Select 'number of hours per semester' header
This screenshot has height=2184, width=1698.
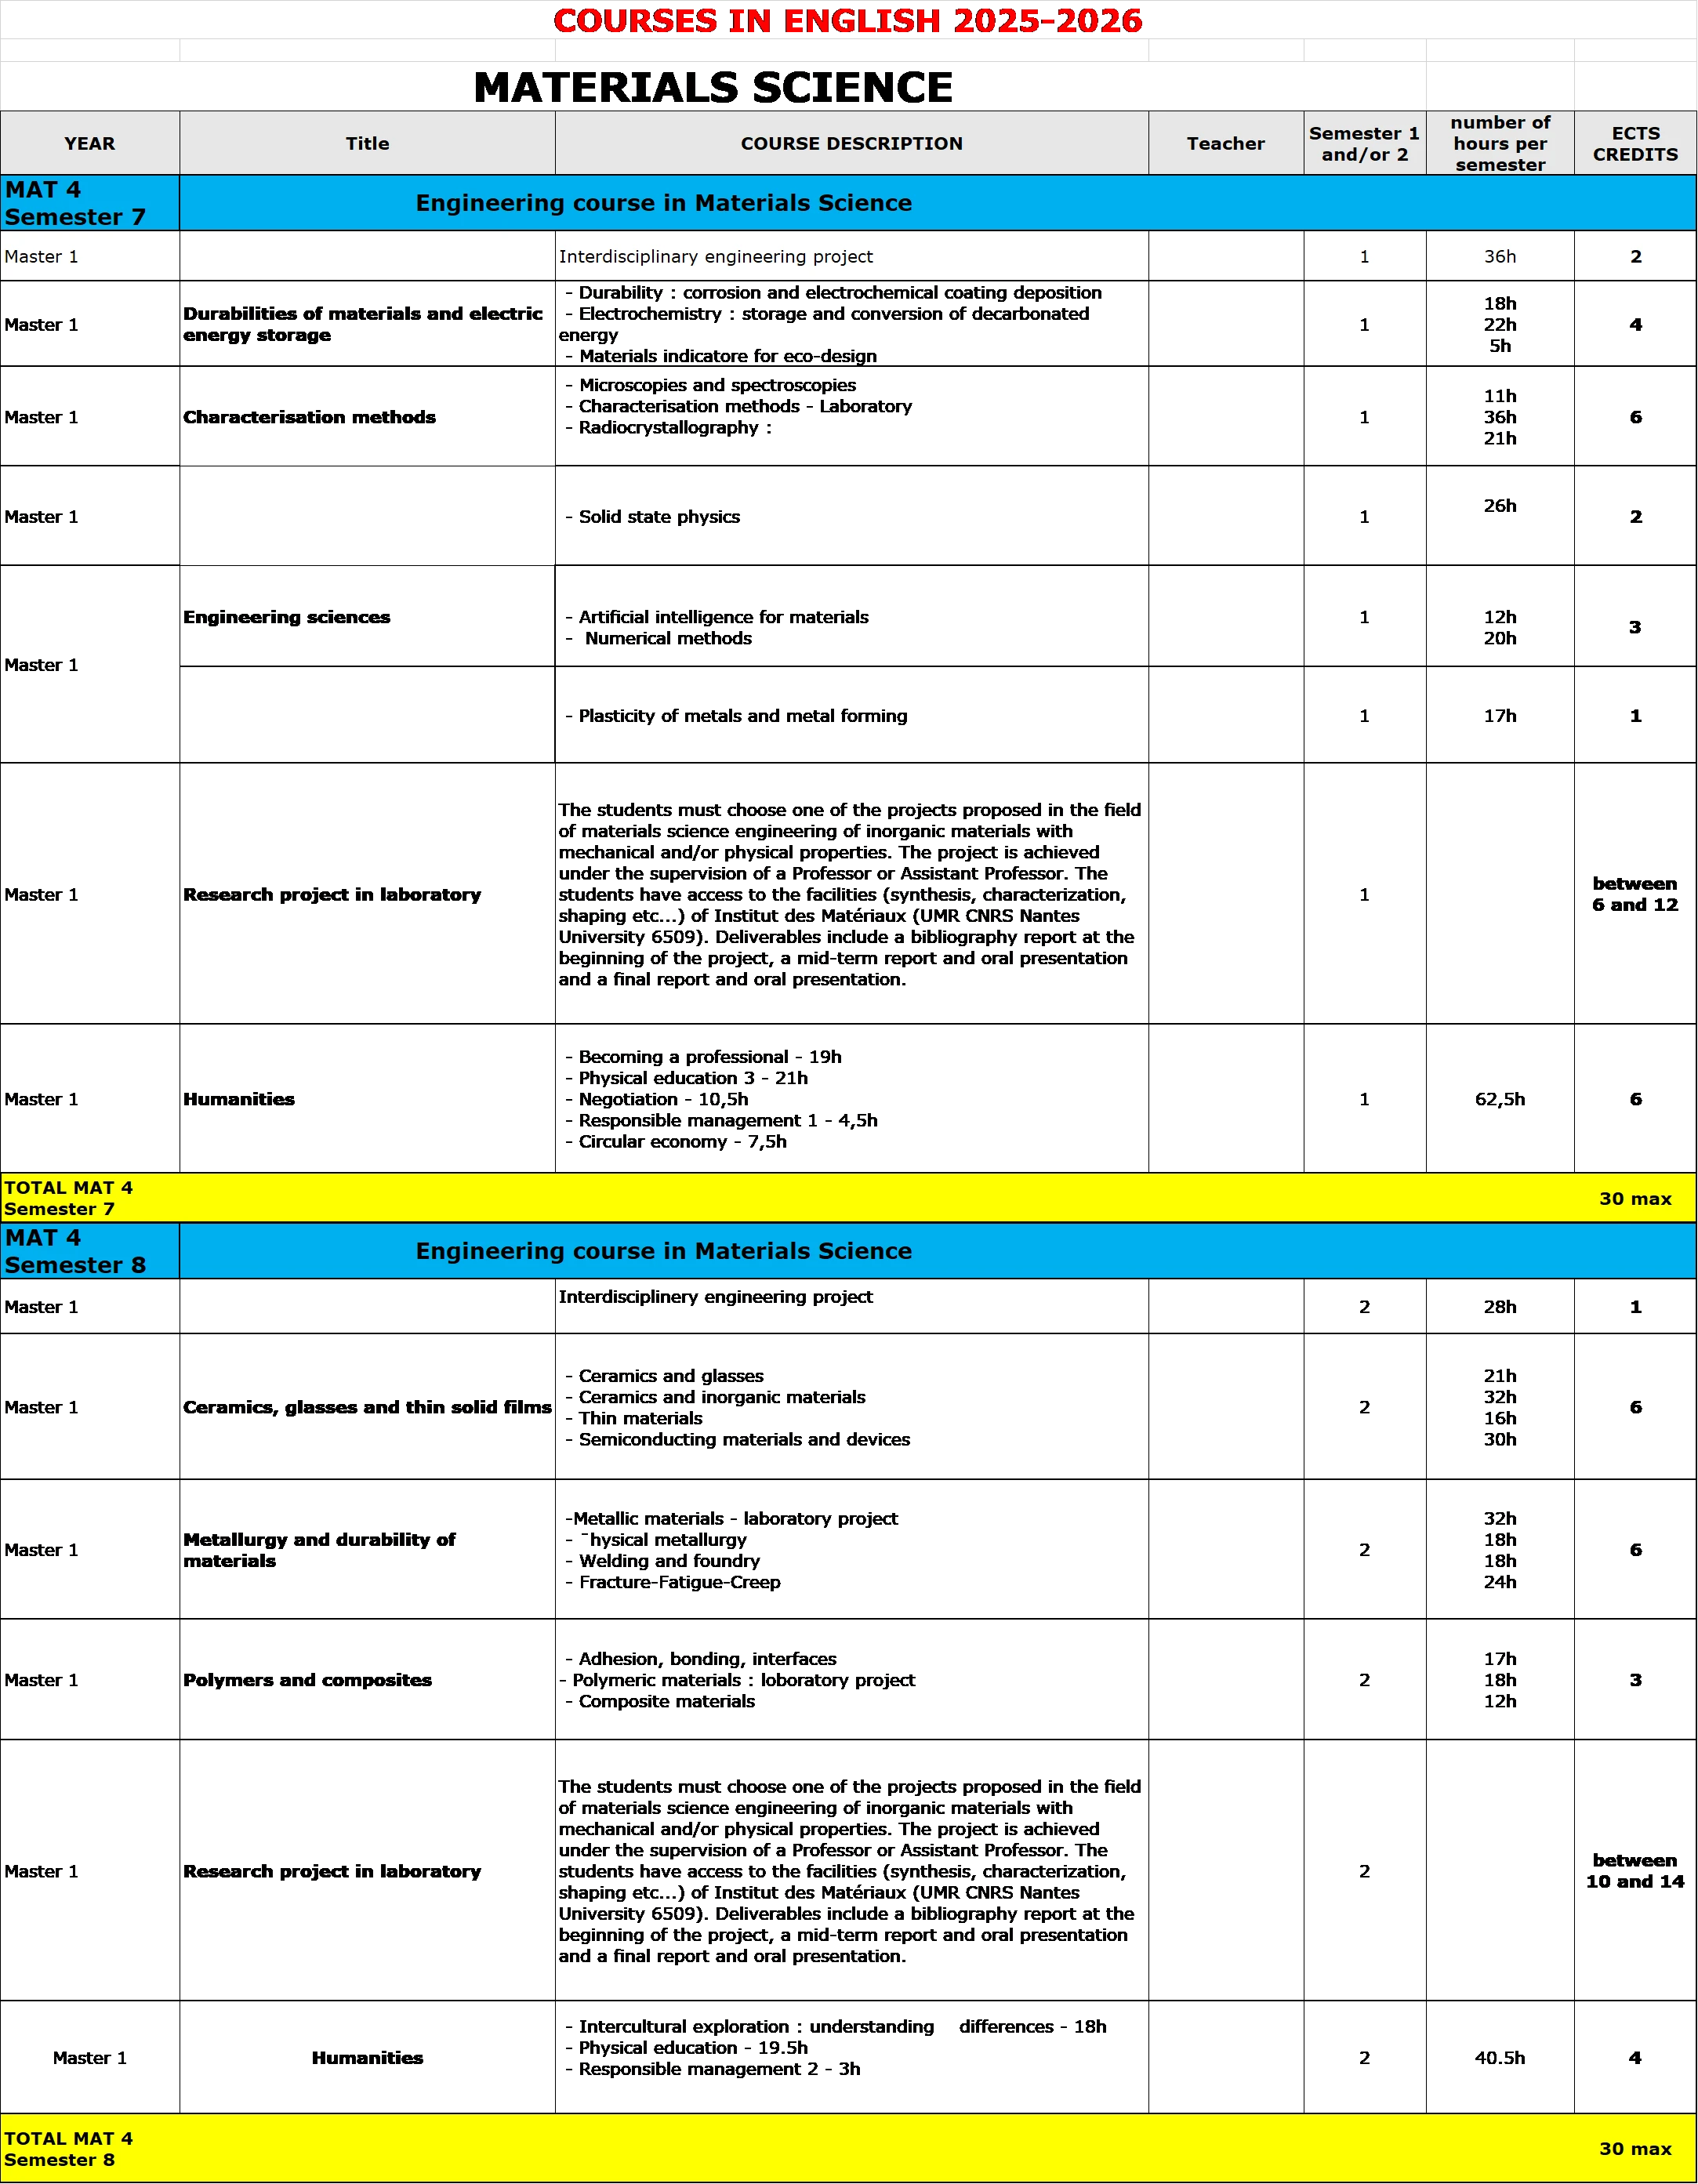1499,143
